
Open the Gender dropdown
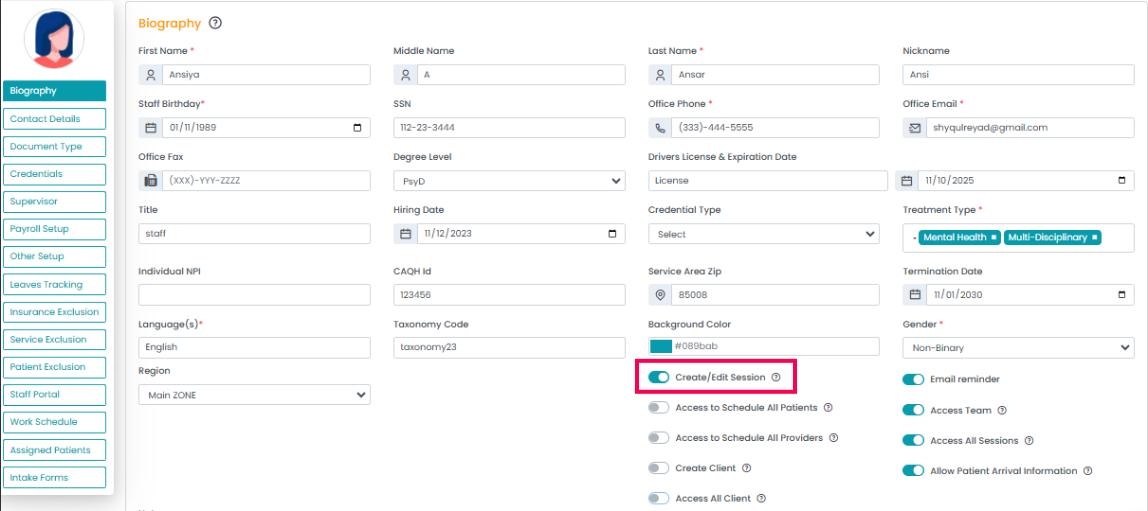(x=1018, y=348)
